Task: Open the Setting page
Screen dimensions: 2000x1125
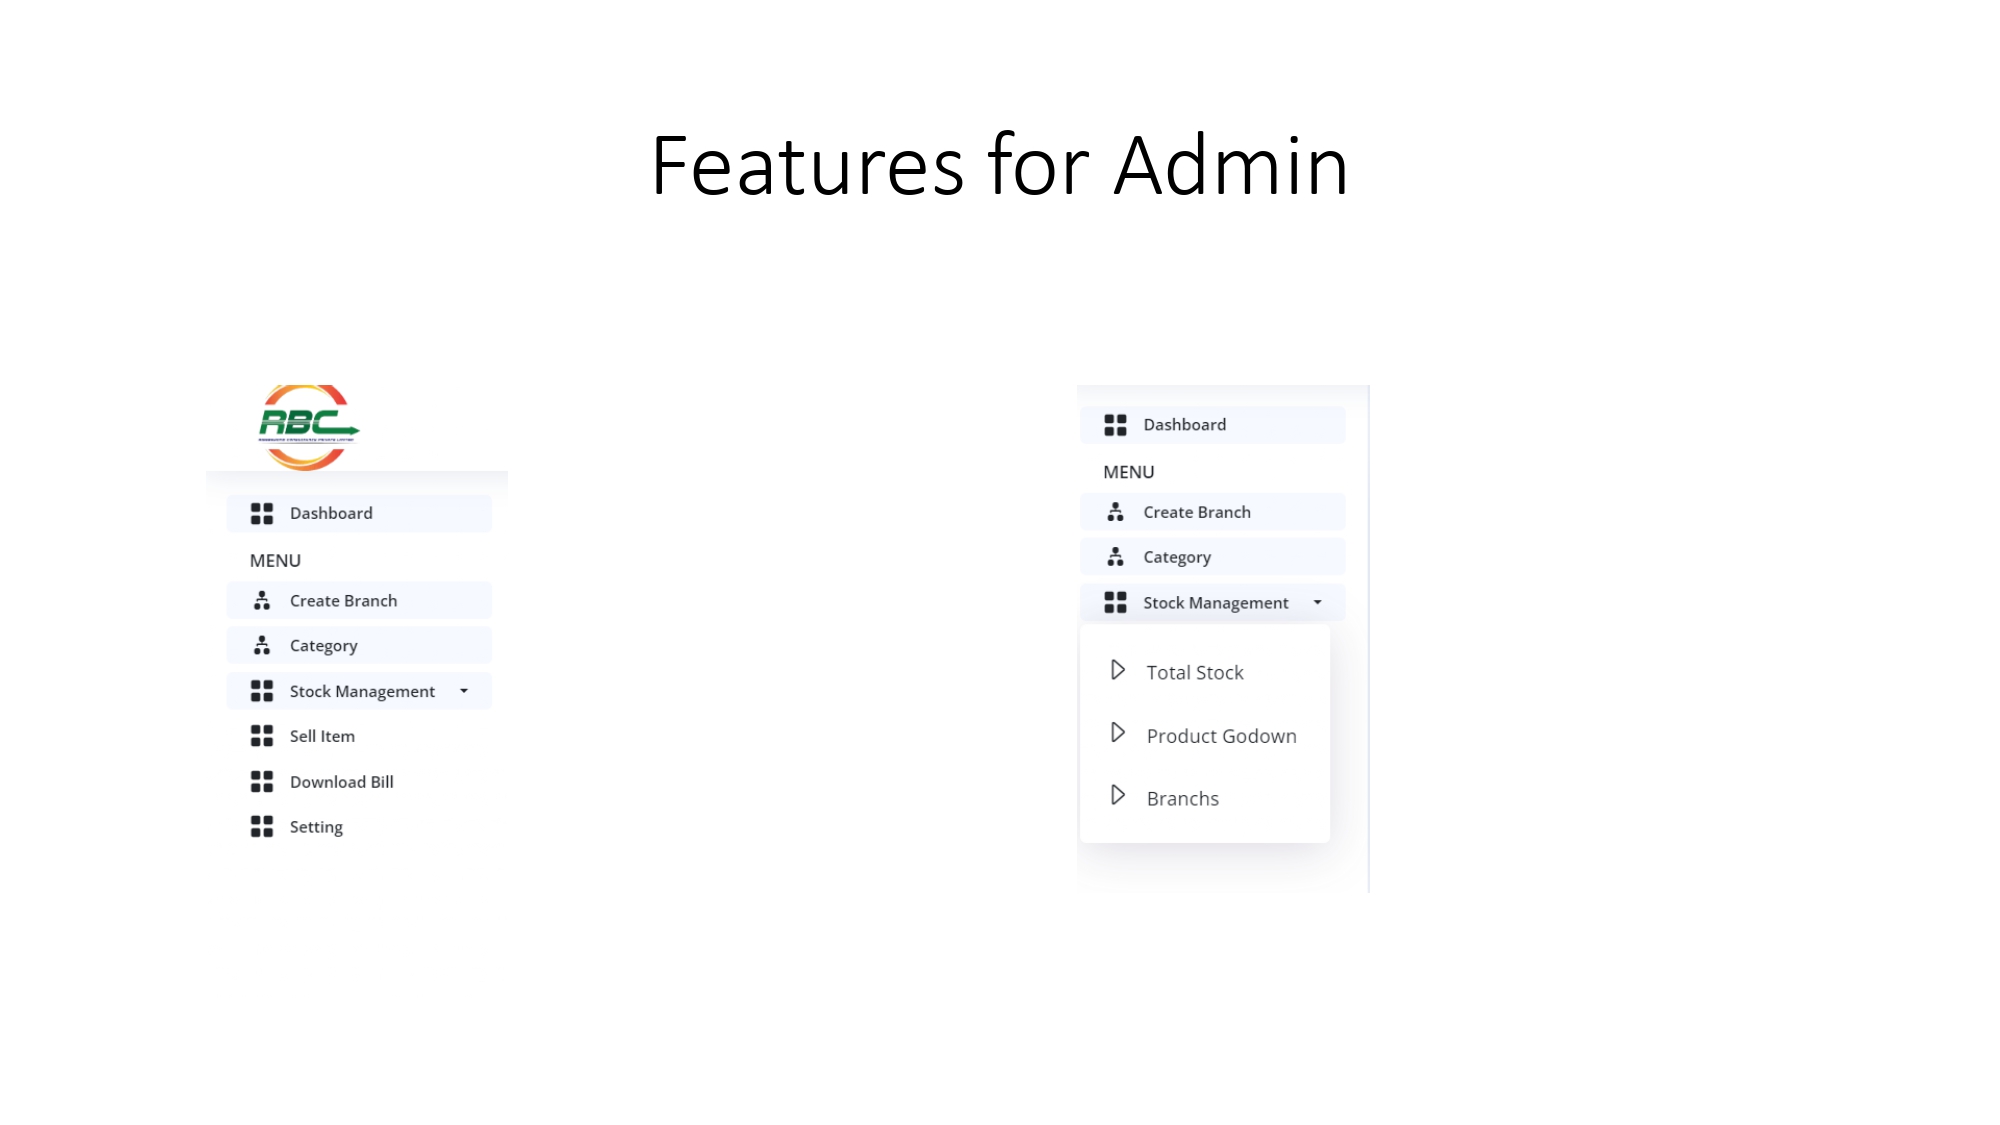Action: pos(316,827)
